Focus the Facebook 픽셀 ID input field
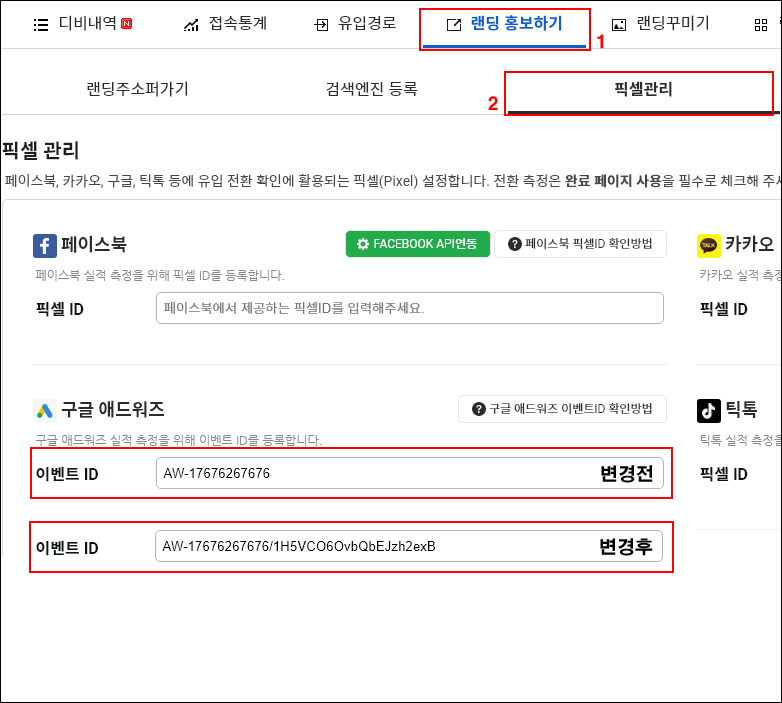 pyautogui.click(x=409, y=308)
